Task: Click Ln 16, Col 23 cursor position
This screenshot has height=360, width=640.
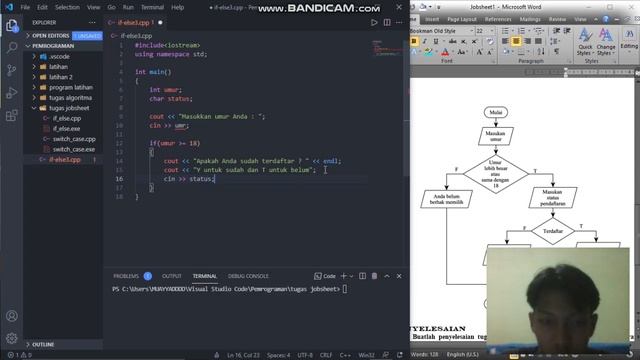Action: click(243, 355)
